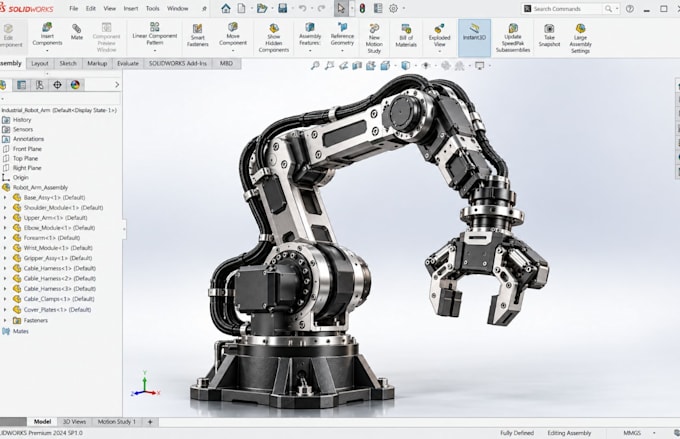Open the PropertyManager panel tab
680x439 pixels.
(x=21, y=85)
